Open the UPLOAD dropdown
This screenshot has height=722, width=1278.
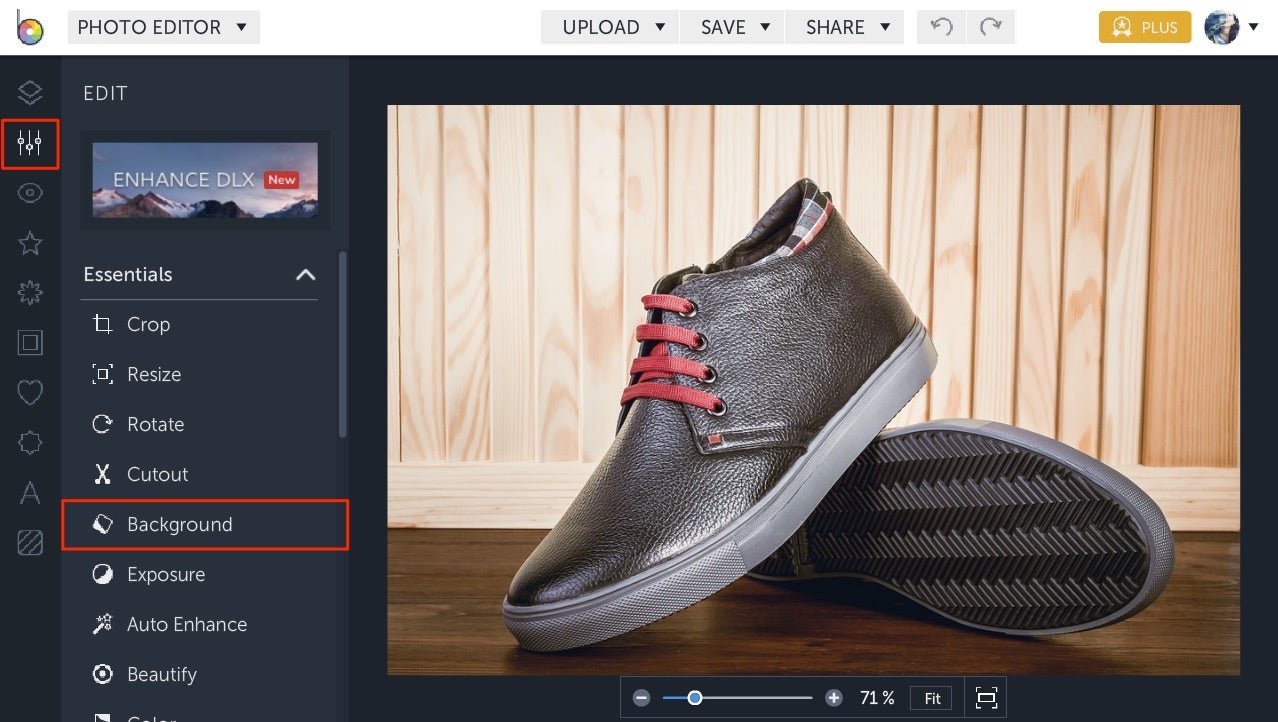pos(608,27)
